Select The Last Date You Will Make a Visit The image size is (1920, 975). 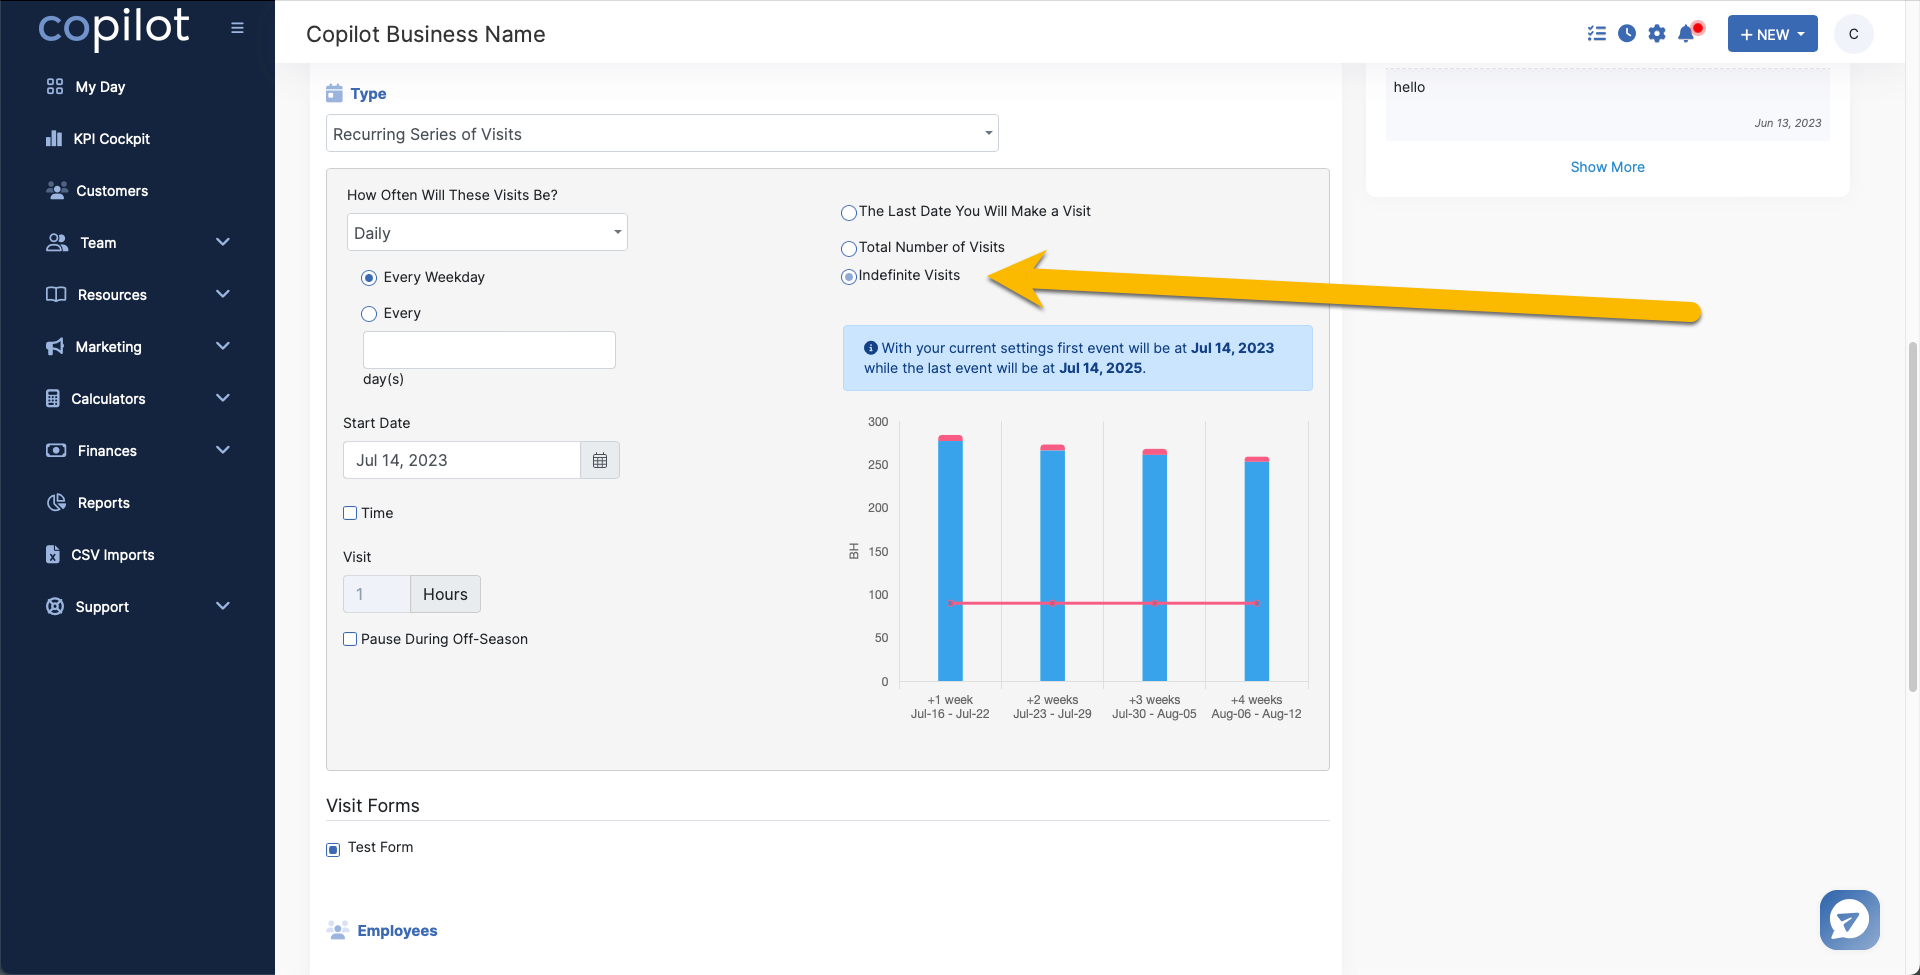coord(849,213)
